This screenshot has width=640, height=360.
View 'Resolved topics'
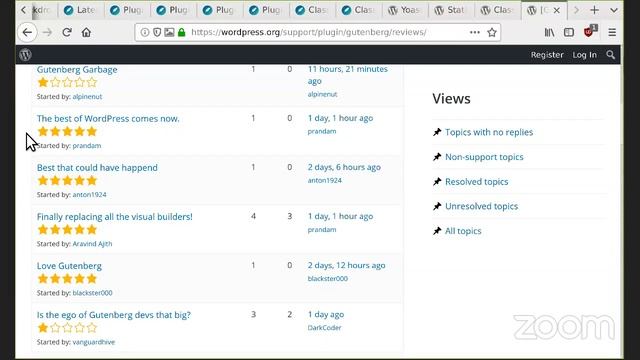pos(476,182)
